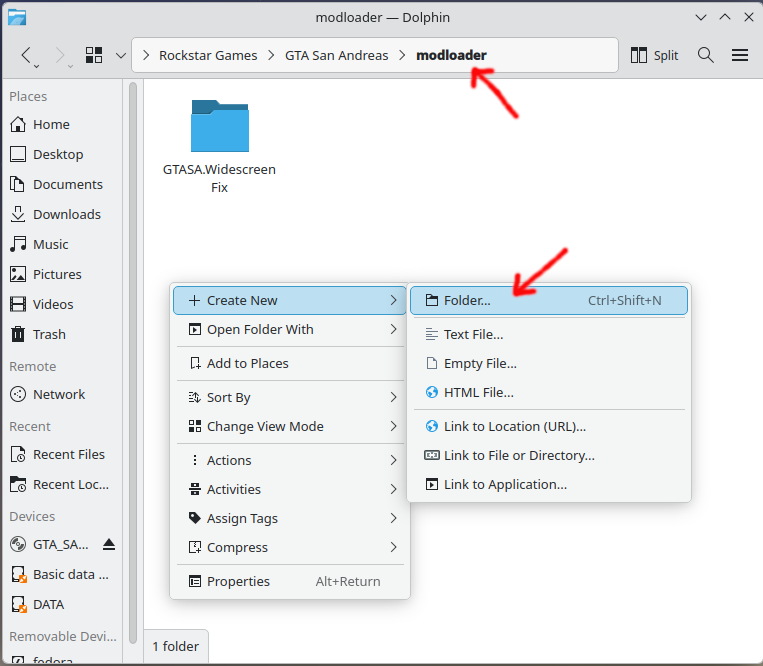763x666 pixels.
Task: Open Network under Remote
Action: [62, 395]
